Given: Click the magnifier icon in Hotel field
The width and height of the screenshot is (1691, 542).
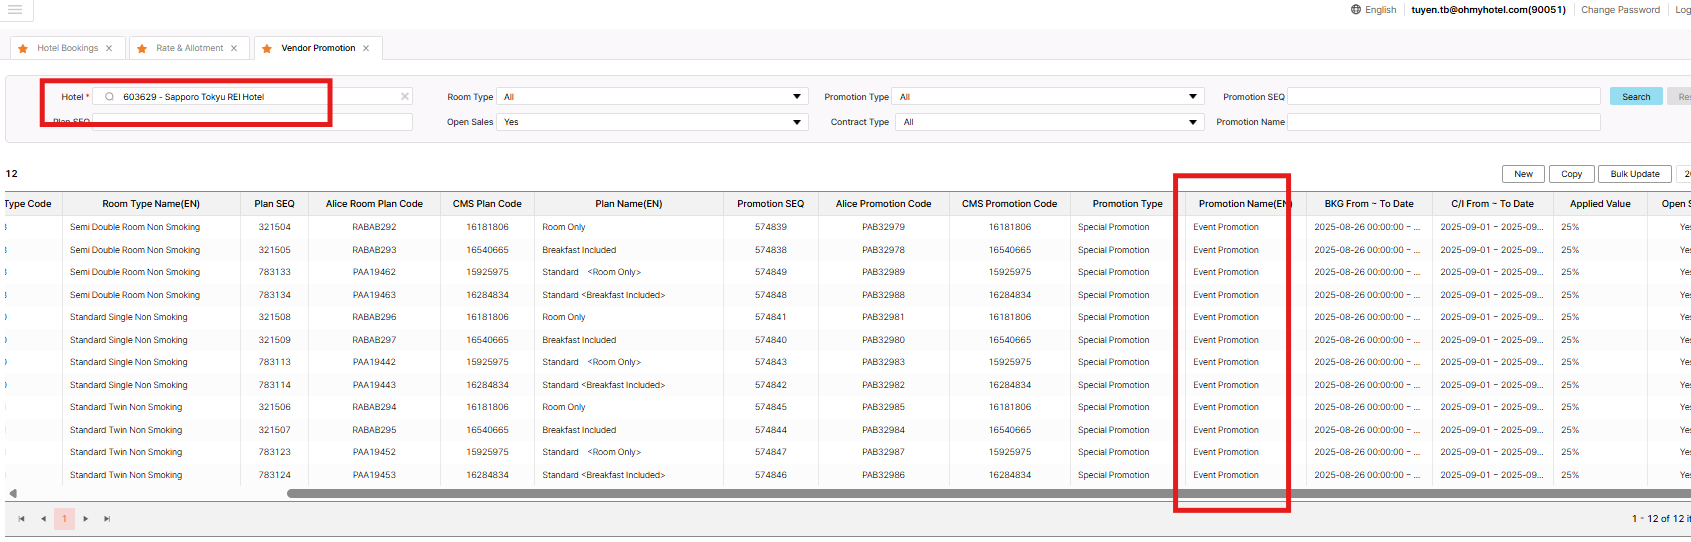Looking at the screenshot, I should [110, 97].
